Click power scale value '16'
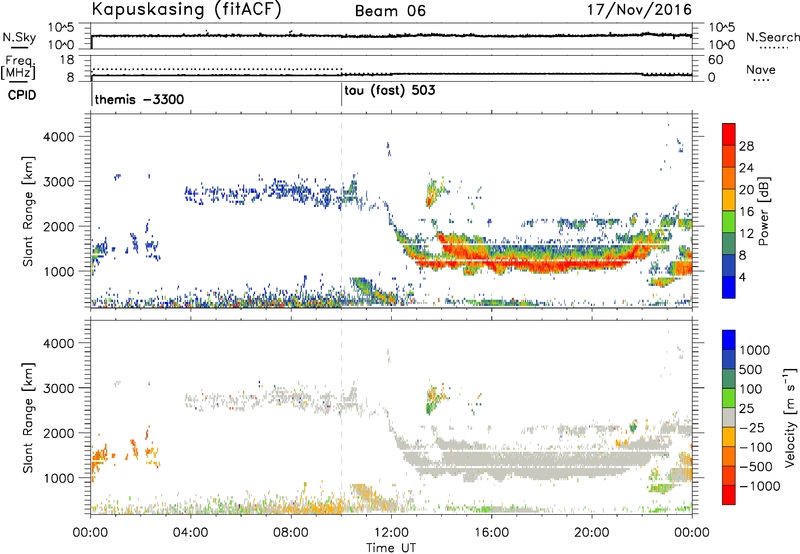This screenshot has height=554, width=800. (746, 212)
